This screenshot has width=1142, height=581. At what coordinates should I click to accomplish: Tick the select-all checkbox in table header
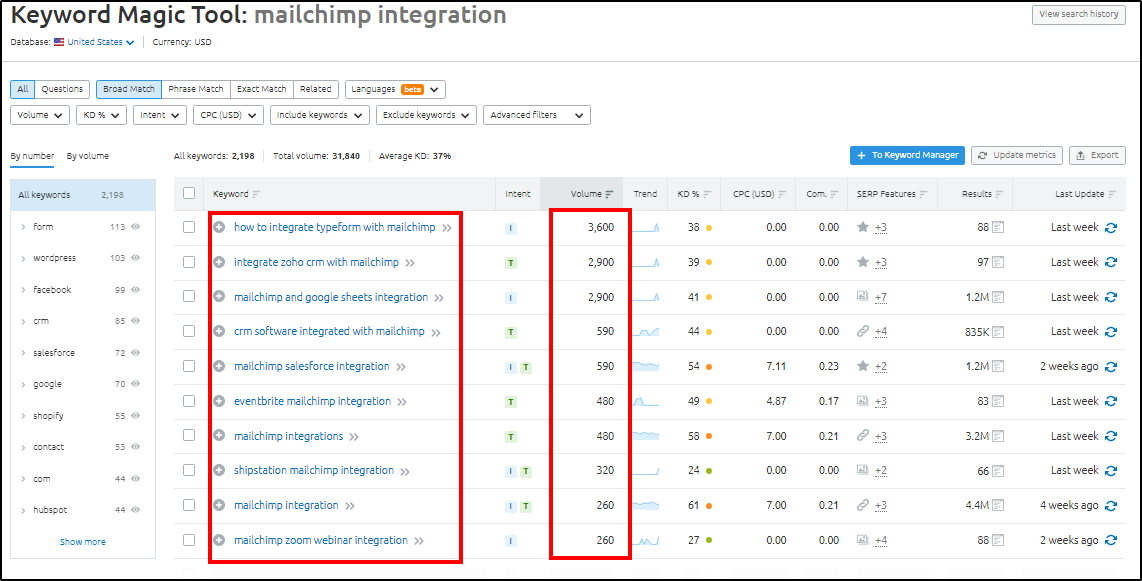pyautogui.click(x=189, y=194)
